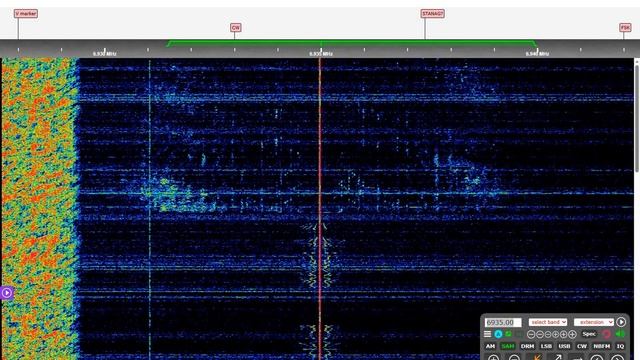Click the smallest minus frequency step-down button
Image resolution: width=640 pixels, height=360 pixels.
(548, 334)
